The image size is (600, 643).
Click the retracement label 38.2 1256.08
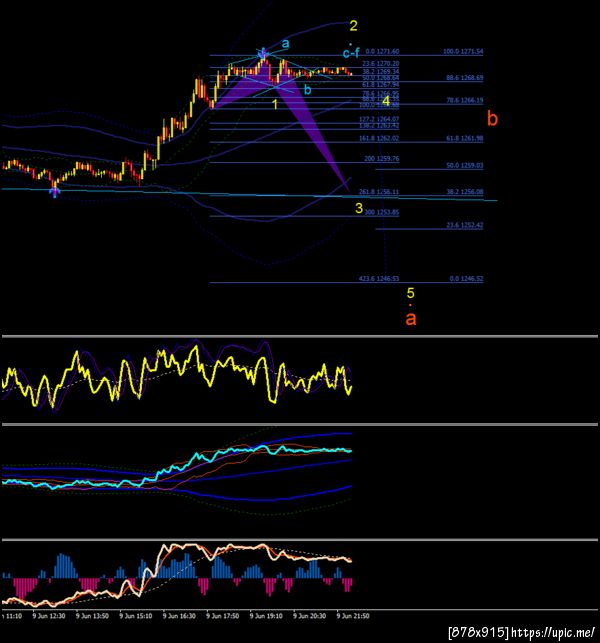tap(465, 192)
